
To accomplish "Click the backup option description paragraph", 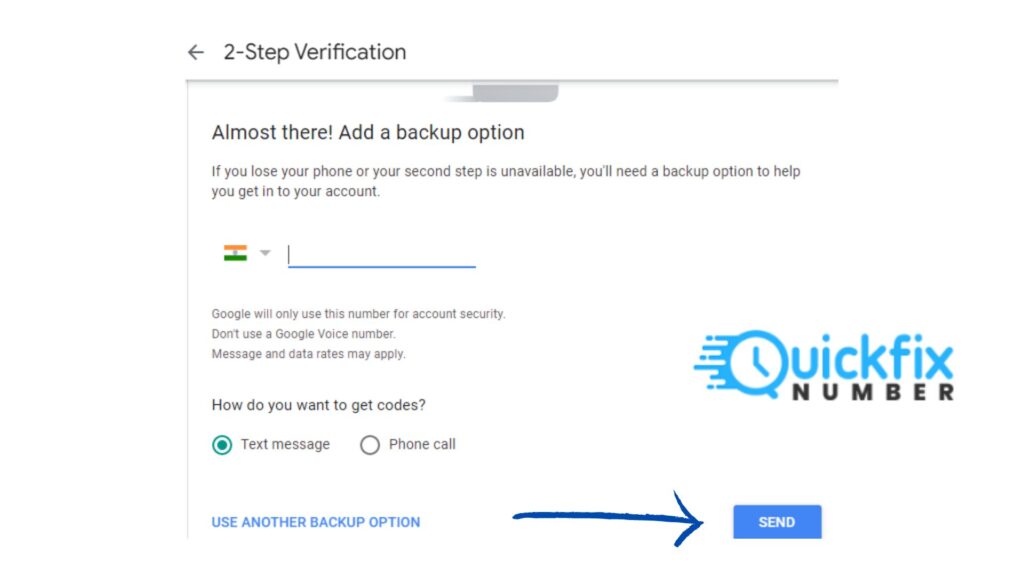I will tap(506, 181).
